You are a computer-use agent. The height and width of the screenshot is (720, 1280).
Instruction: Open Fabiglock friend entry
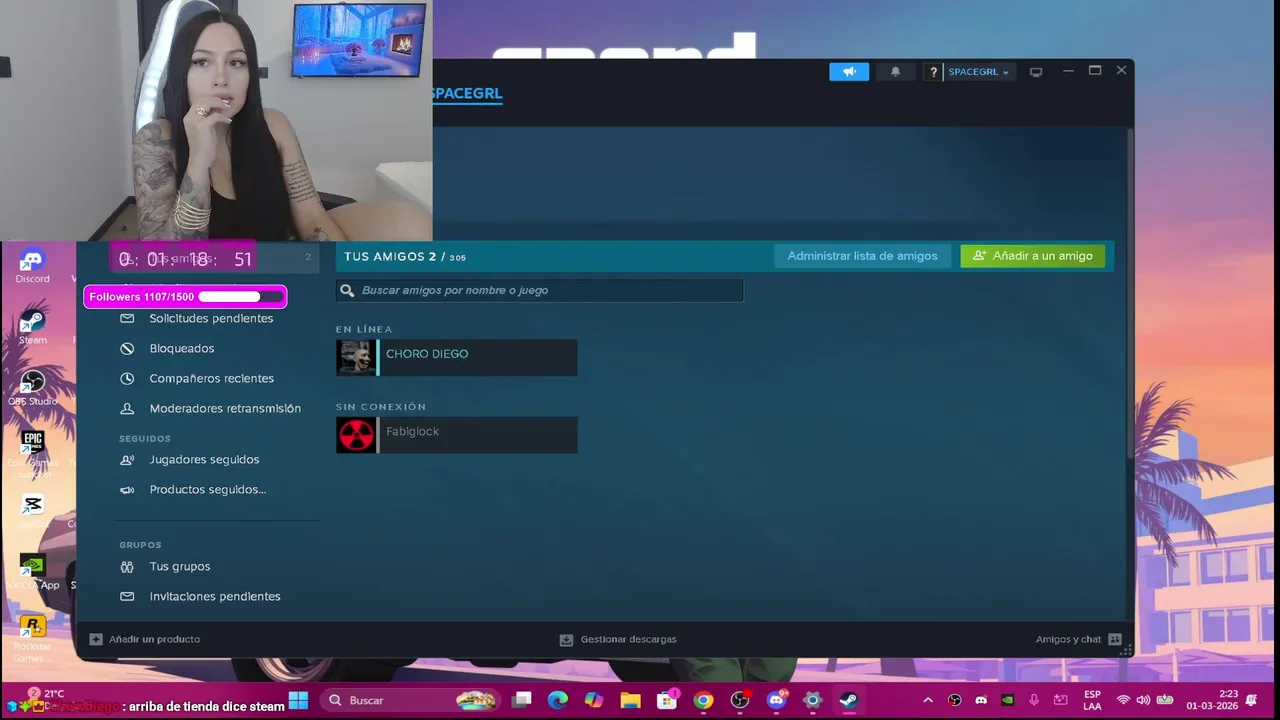(457, 435)
